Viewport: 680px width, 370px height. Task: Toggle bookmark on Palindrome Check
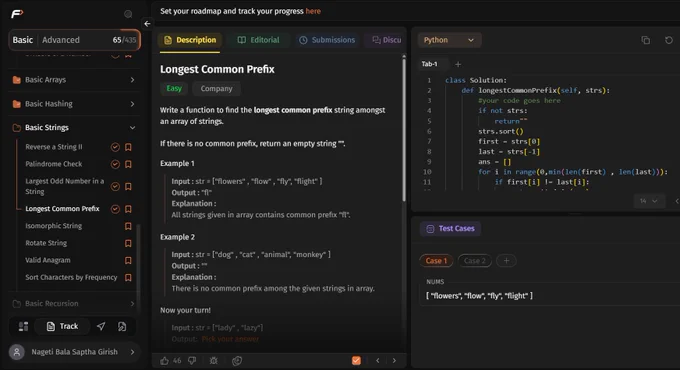pyautogui.click(x=128, y=164)
